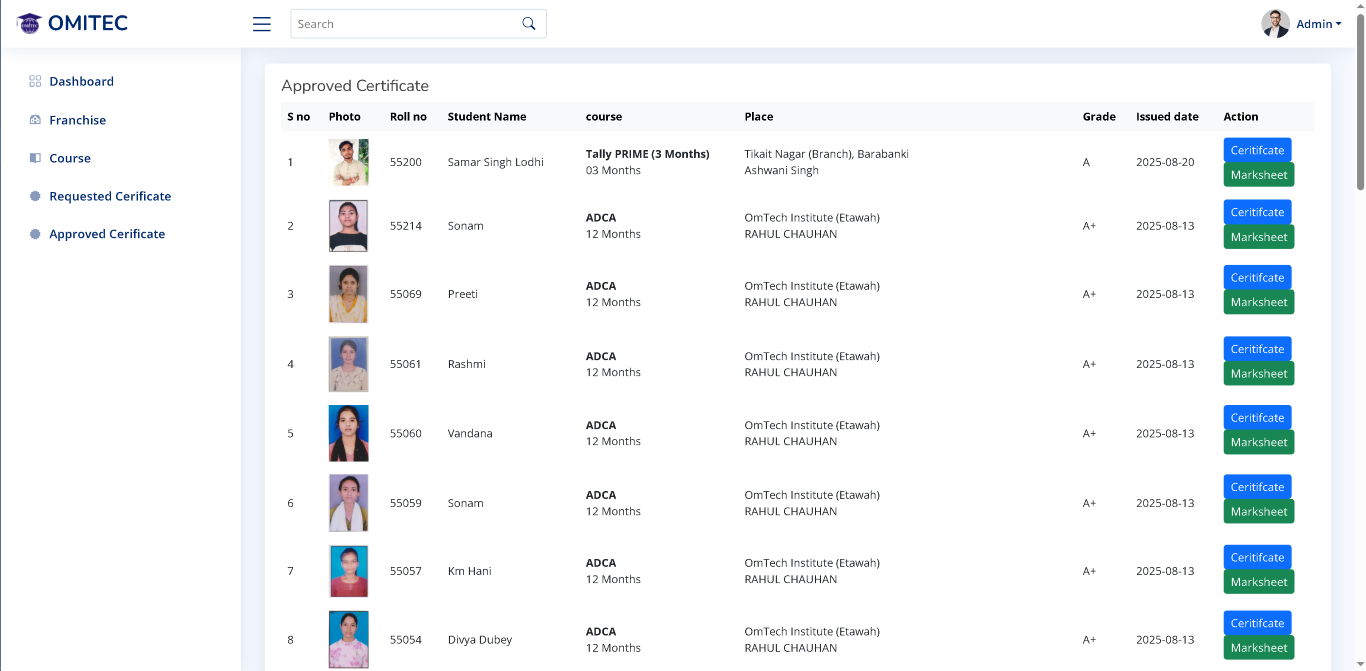Click the Franchise icon in sidebar

click(x=35, y=120)
